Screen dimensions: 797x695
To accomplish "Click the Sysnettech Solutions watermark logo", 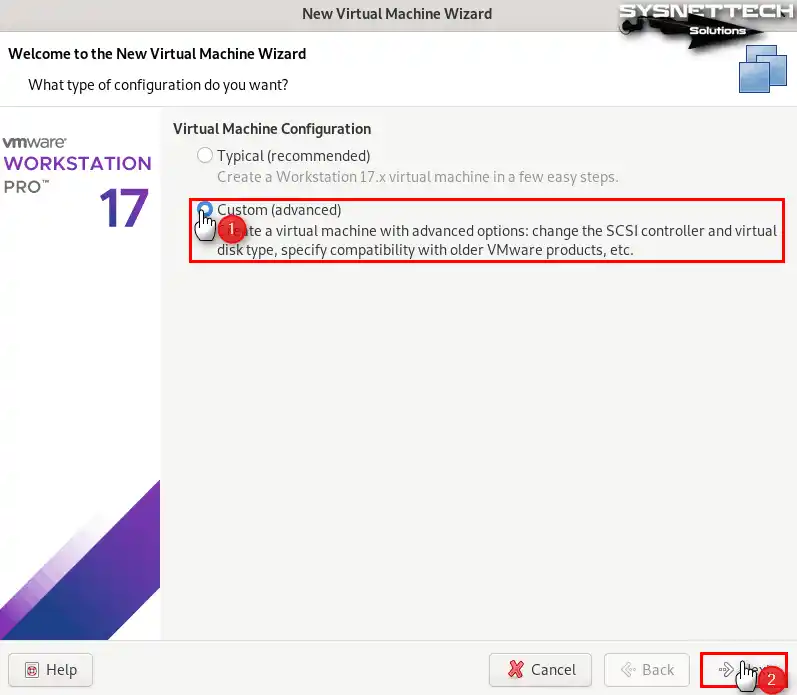I will point(707,25).
